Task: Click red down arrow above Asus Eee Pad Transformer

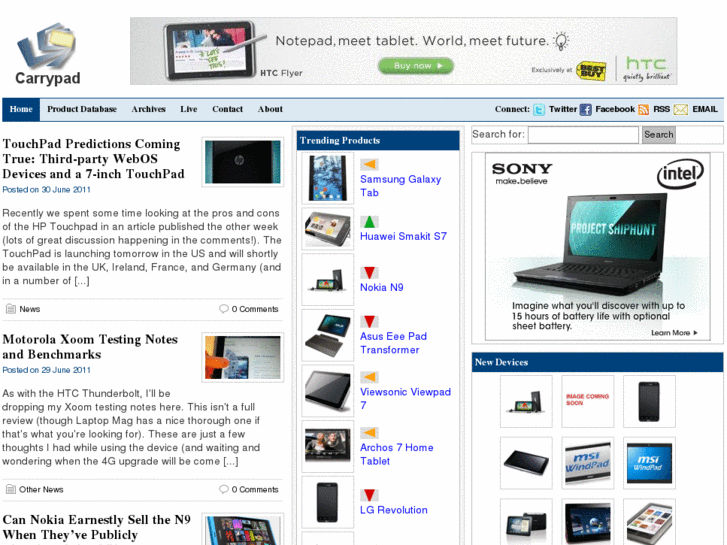Action: click(x=369, y=321)
